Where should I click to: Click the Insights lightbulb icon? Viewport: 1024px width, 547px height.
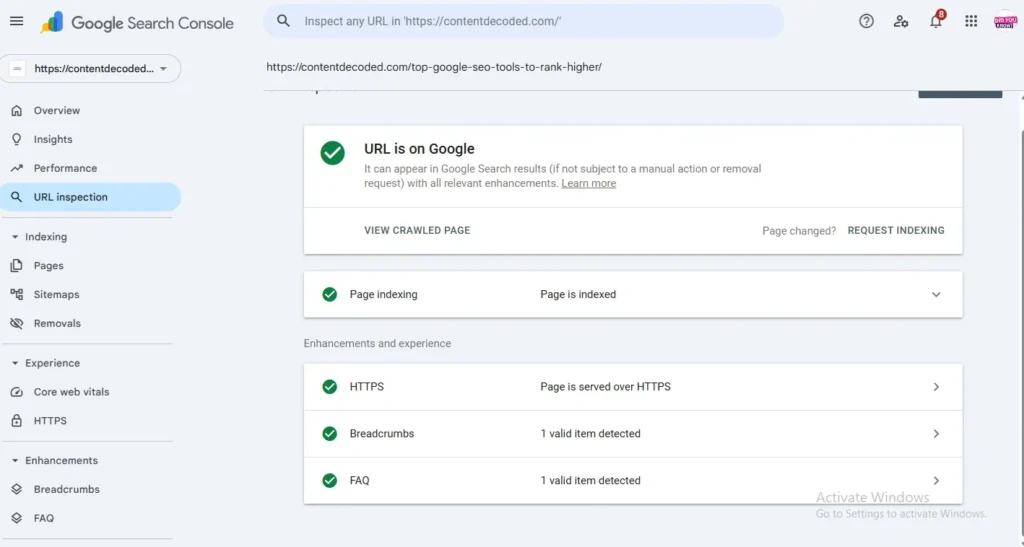coord(17,139)
